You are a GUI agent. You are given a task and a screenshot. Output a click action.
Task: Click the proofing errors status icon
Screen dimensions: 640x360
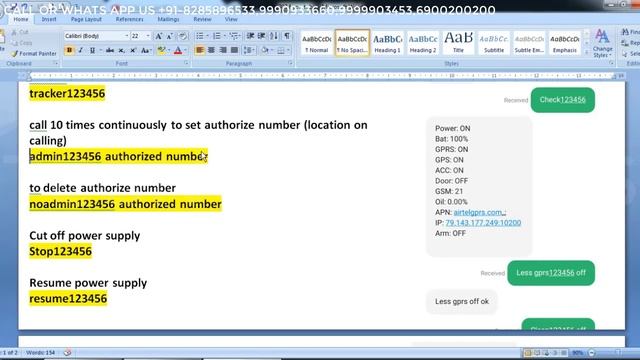tap(67, 352)
